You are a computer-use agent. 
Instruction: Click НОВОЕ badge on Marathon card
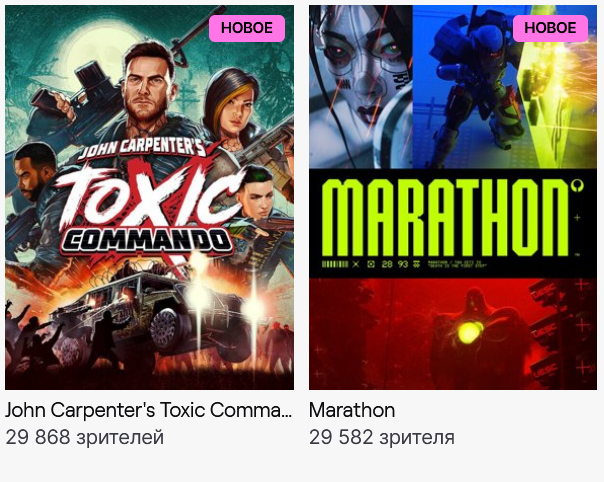pyautogui.click(x=550, y=28)
